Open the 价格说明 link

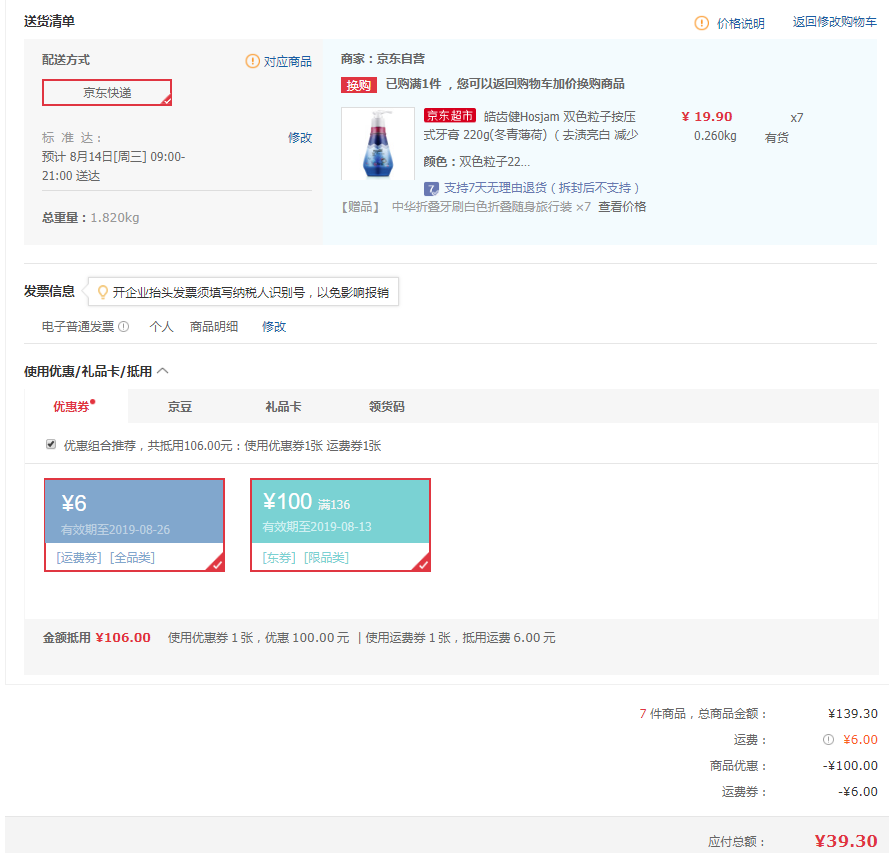[740, 23]
